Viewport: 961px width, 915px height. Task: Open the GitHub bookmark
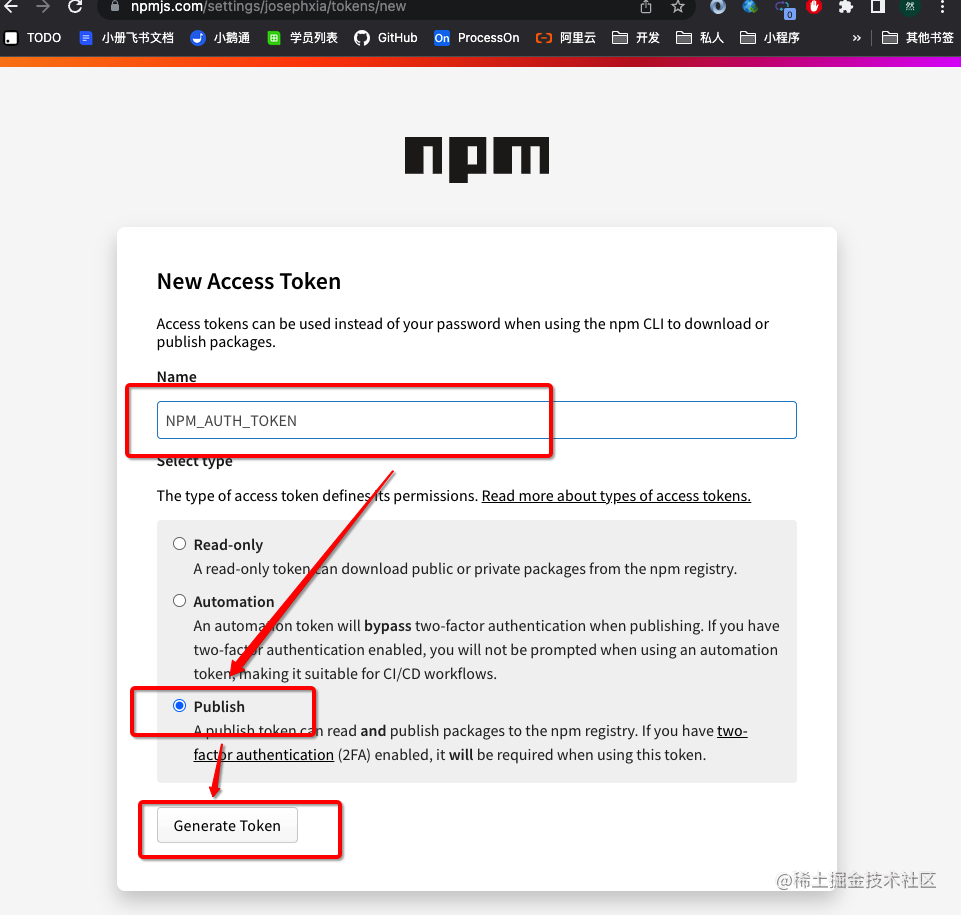click(386, 38)
